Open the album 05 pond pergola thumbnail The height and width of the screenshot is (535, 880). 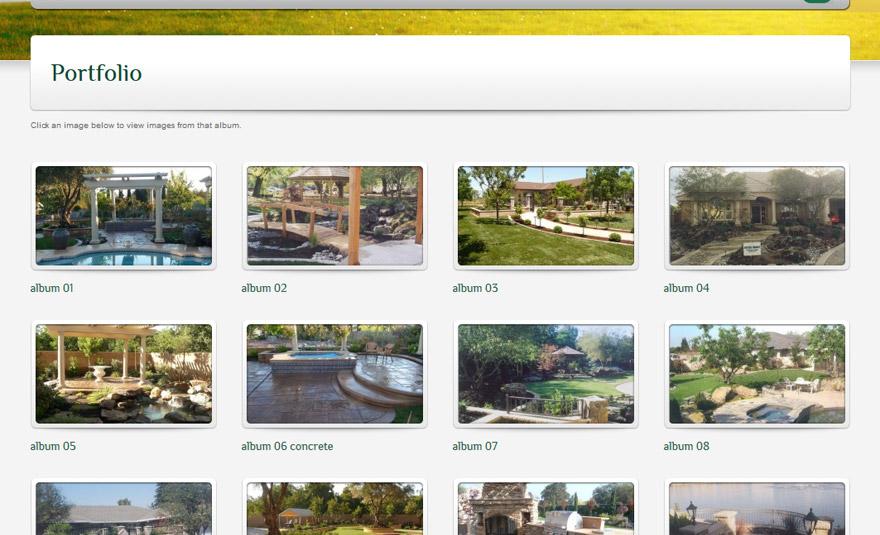[123, 374]
